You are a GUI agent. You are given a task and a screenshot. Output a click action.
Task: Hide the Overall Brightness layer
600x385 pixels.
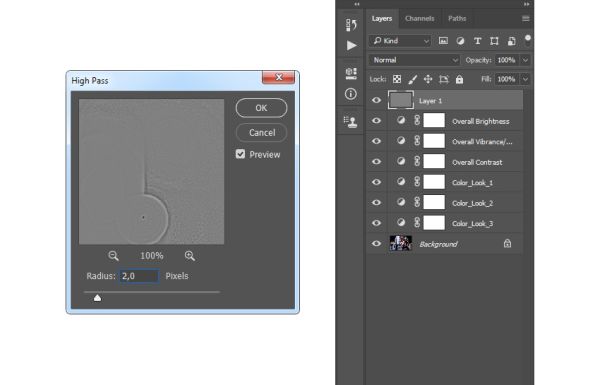(x=376, y=121)
